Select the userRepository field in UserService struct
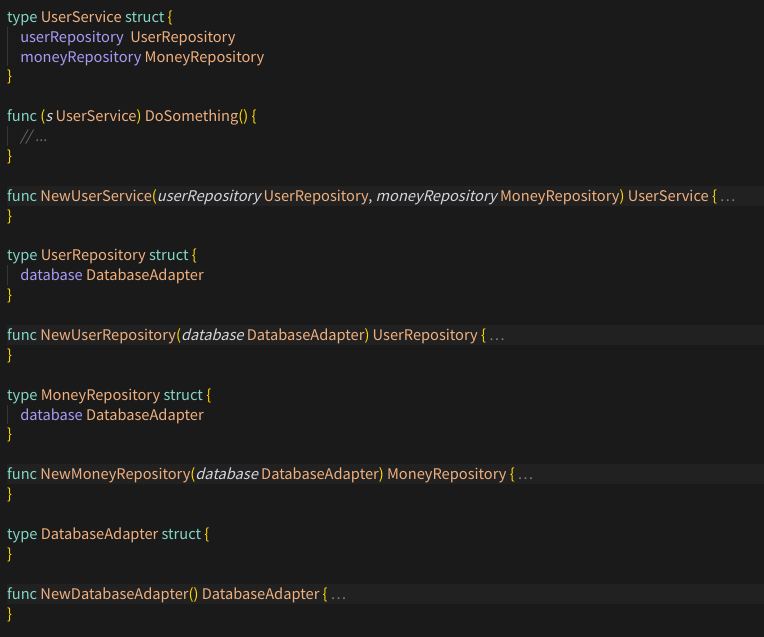Viewport: 764px width, 637px height. (70, 37)
